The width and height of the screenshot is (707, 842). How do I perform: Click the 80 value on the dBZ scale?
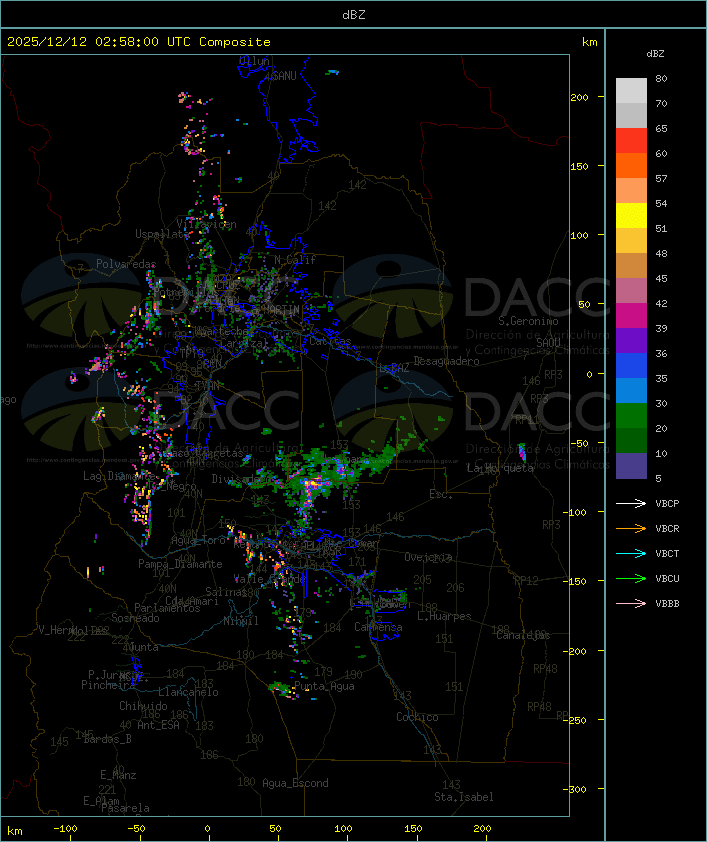coord(661,78)
